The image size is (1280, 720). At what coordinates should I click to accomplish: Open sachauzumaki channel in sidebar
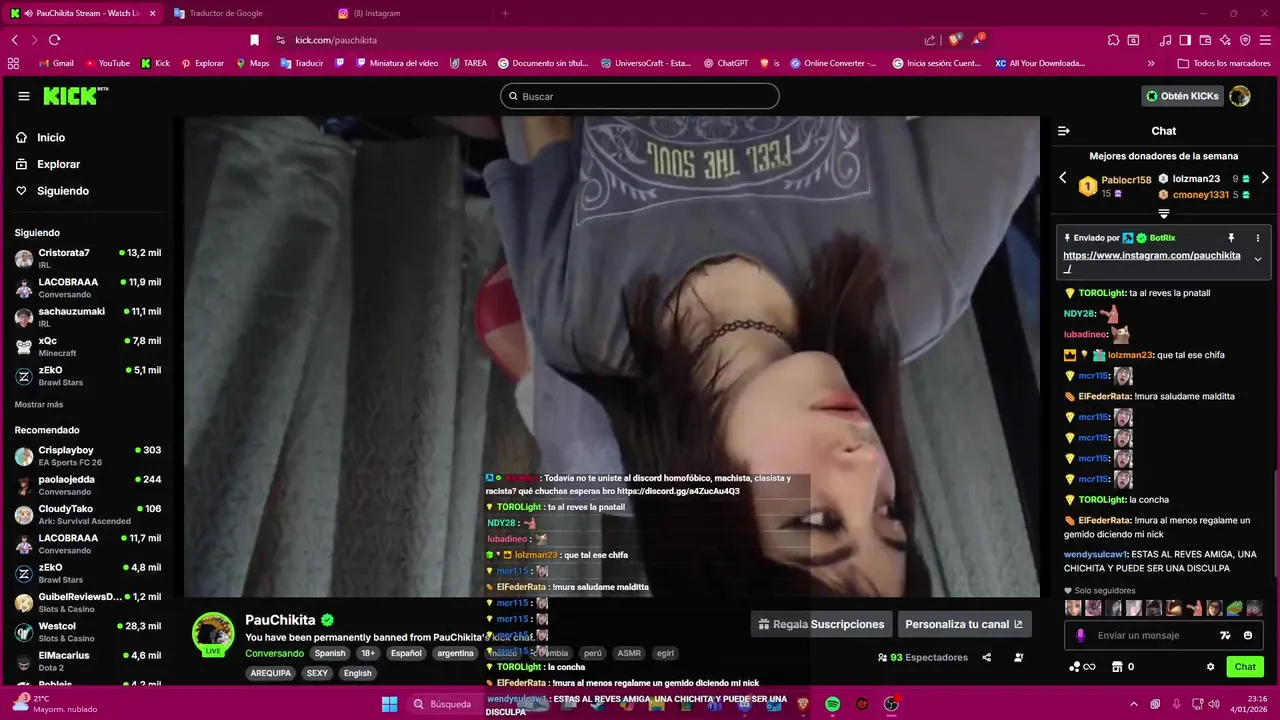click(x=88, y=317)
